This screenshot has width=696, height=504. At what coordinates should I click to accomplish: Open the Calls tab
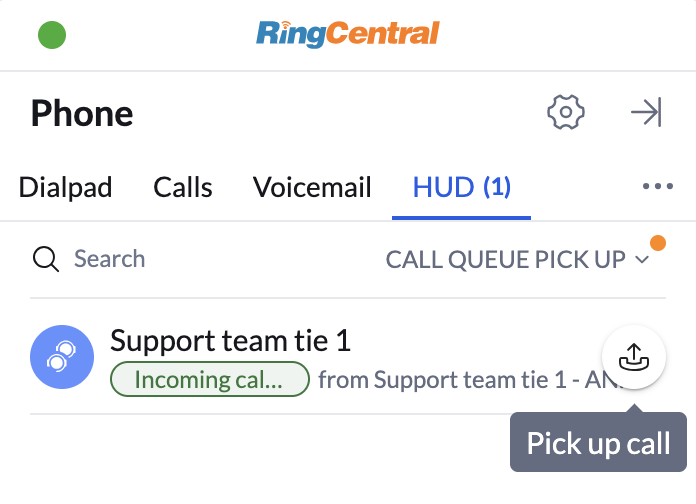pyautogui.click(x=183, y=187)
